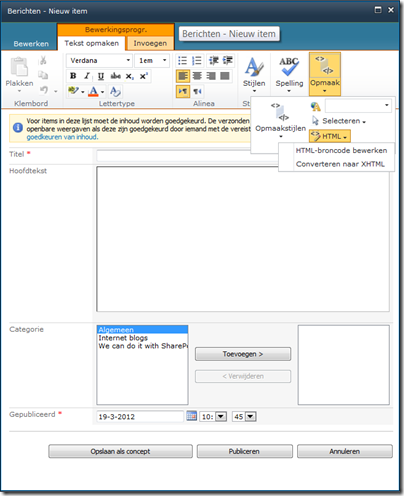Click the text highlight color icon
404x496 pixels.
(73, 91)
